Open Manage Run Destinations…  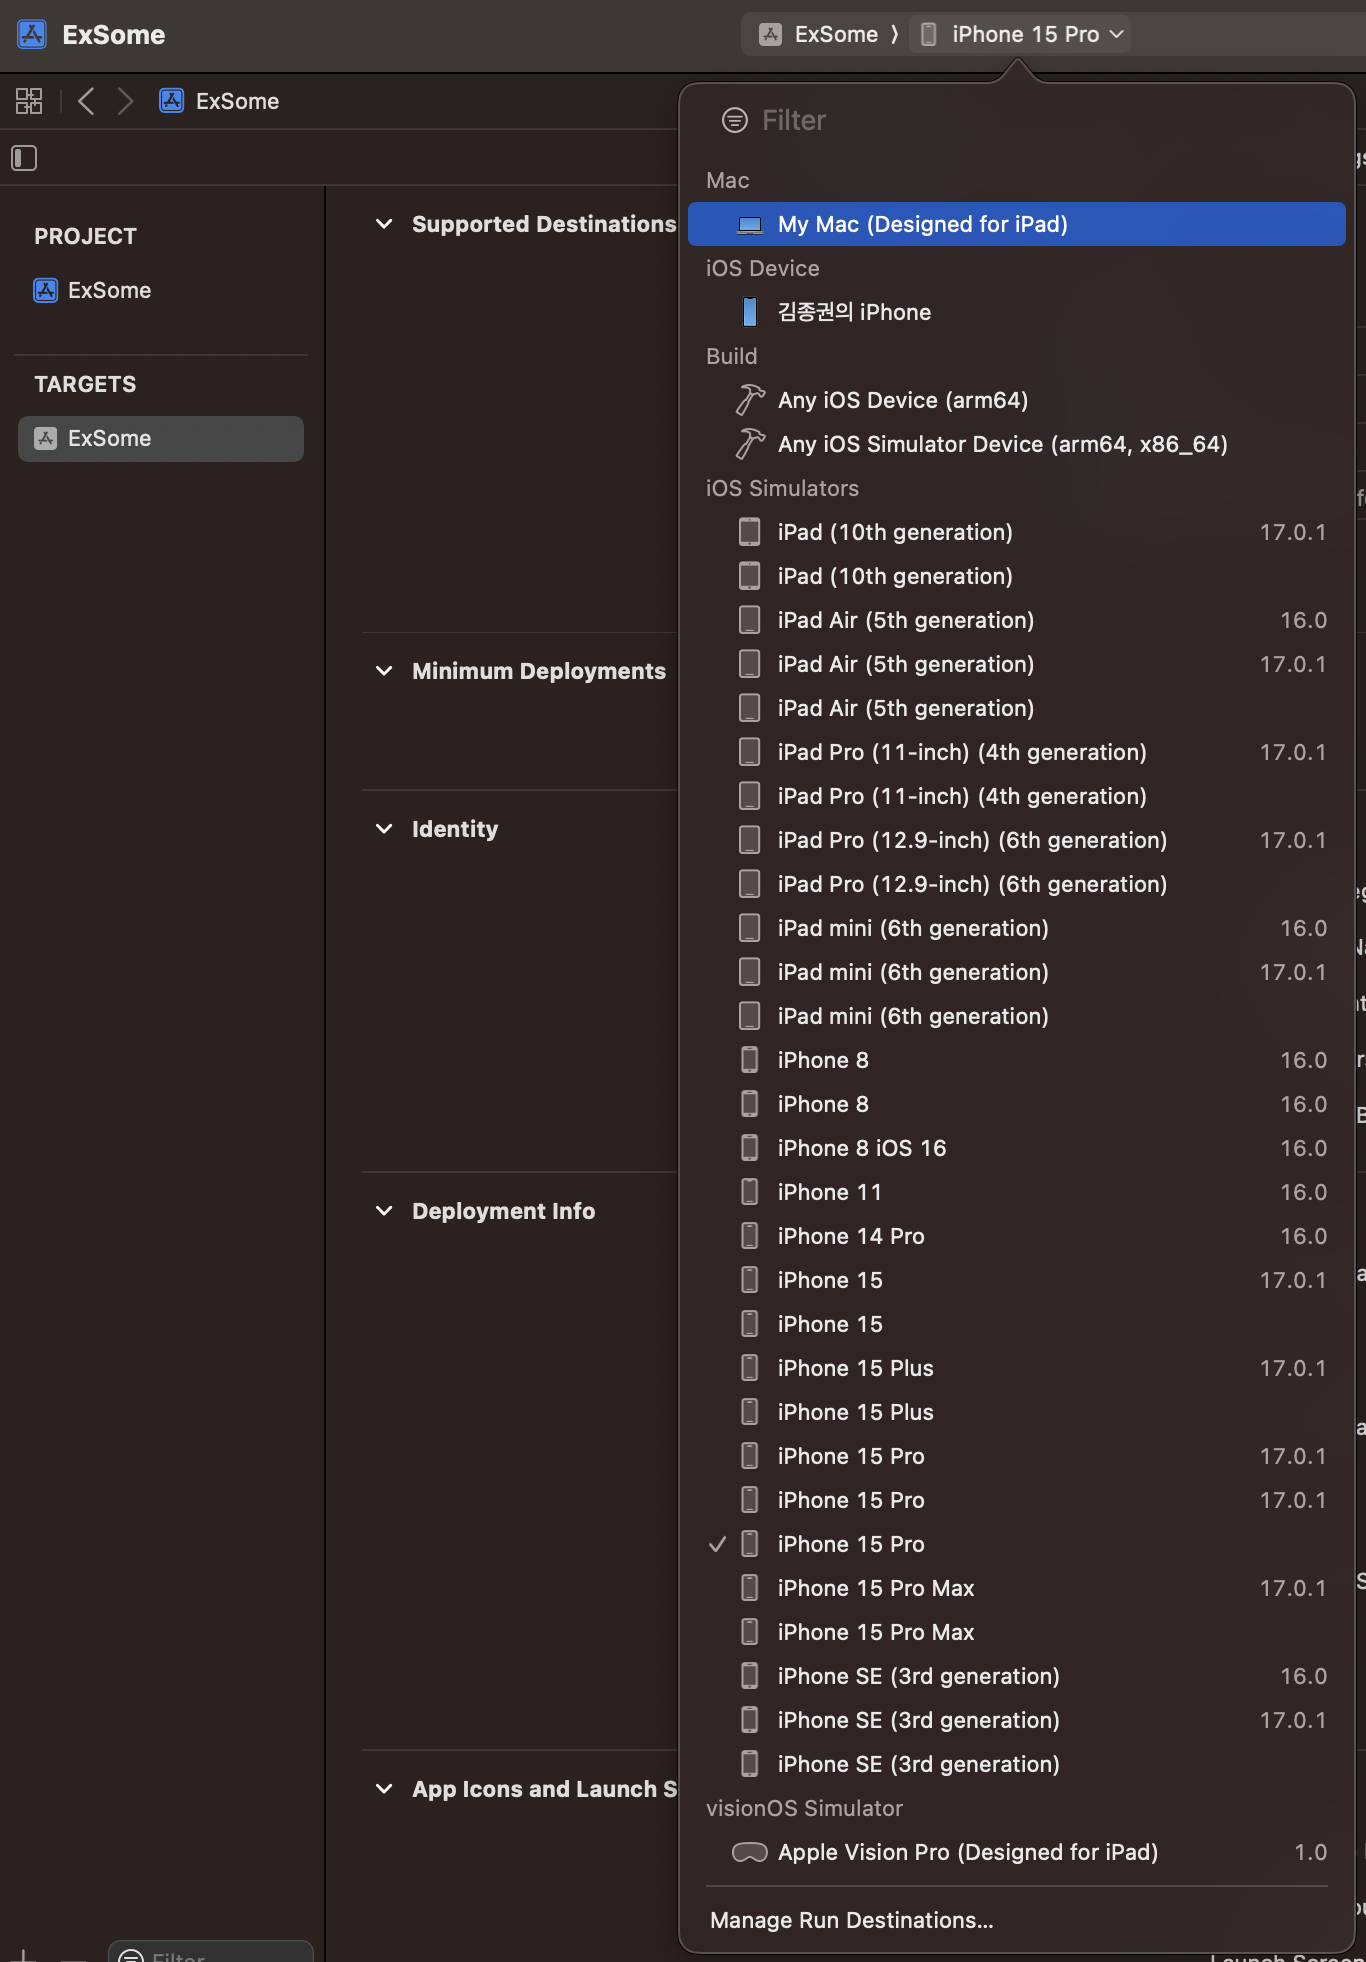[1017, 1920]
